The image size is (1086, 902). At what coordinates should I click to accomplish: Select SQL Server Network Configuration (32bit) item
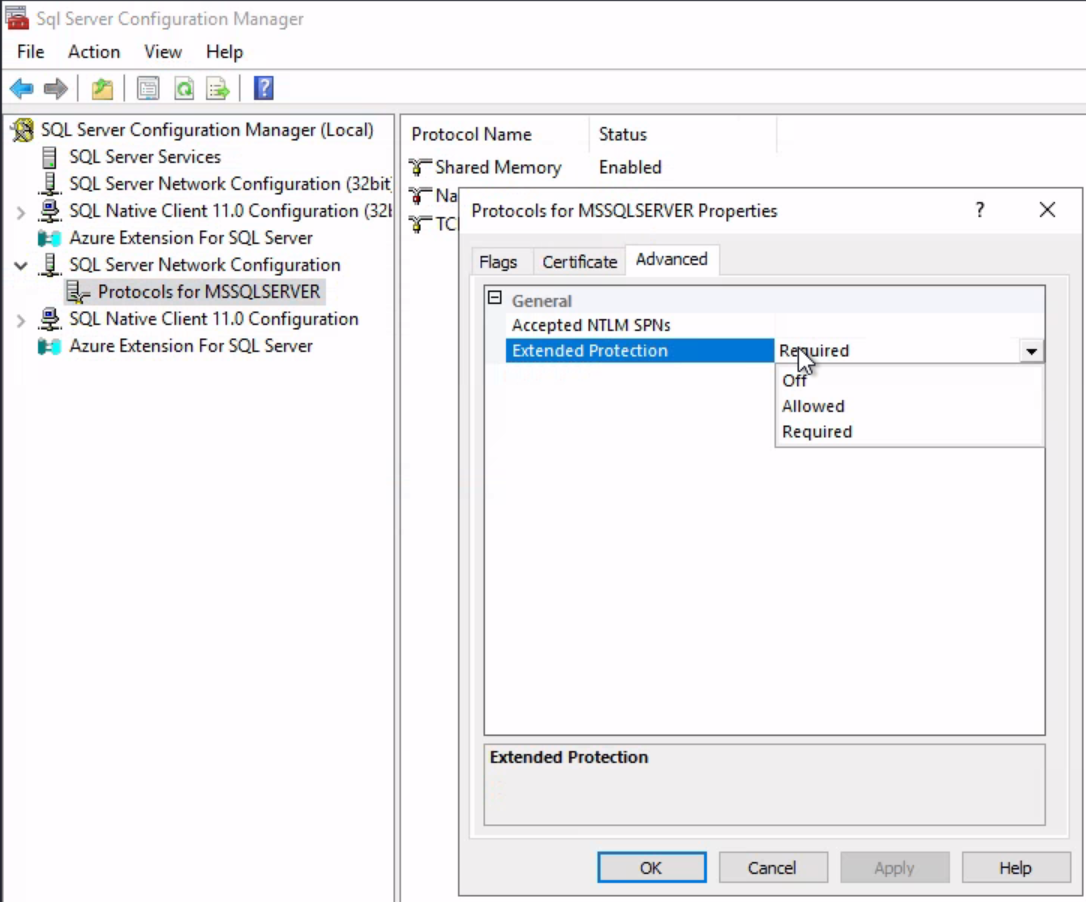coord(230,184)
